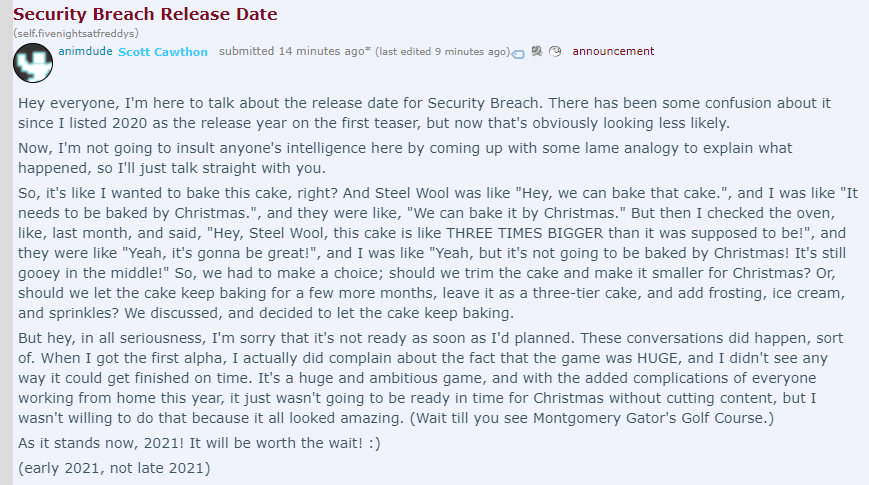Open the animdude avatar image
This screenshot has width=869, height=485.
(34, 64)
